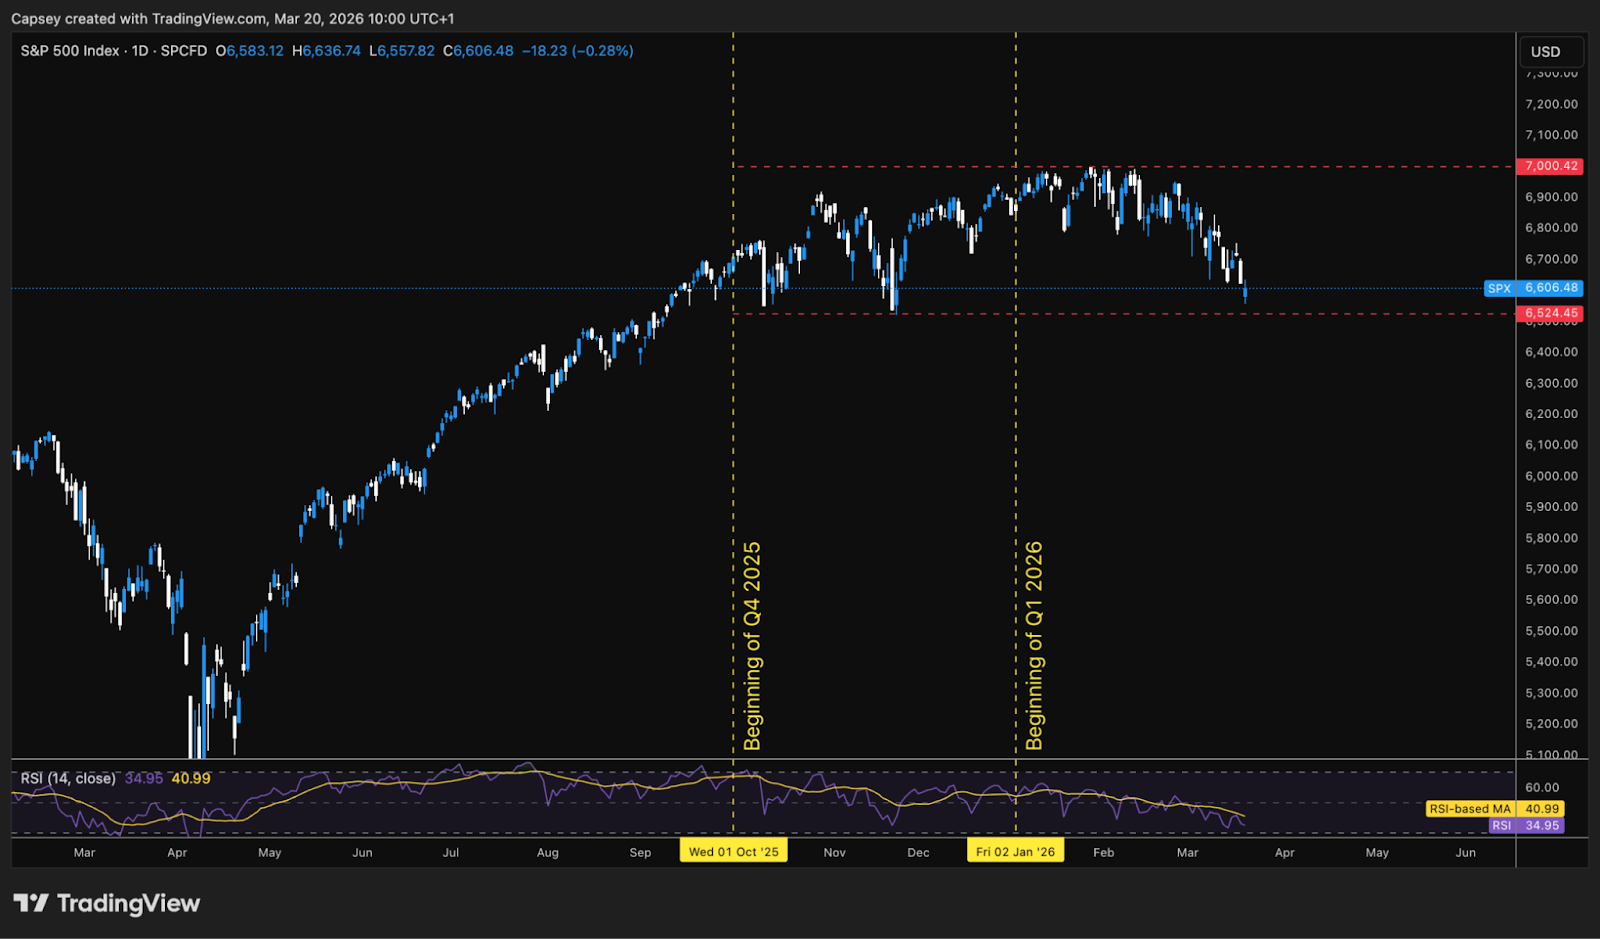Click the TradingView logo
1600x939 pixels.
[104, 903]
